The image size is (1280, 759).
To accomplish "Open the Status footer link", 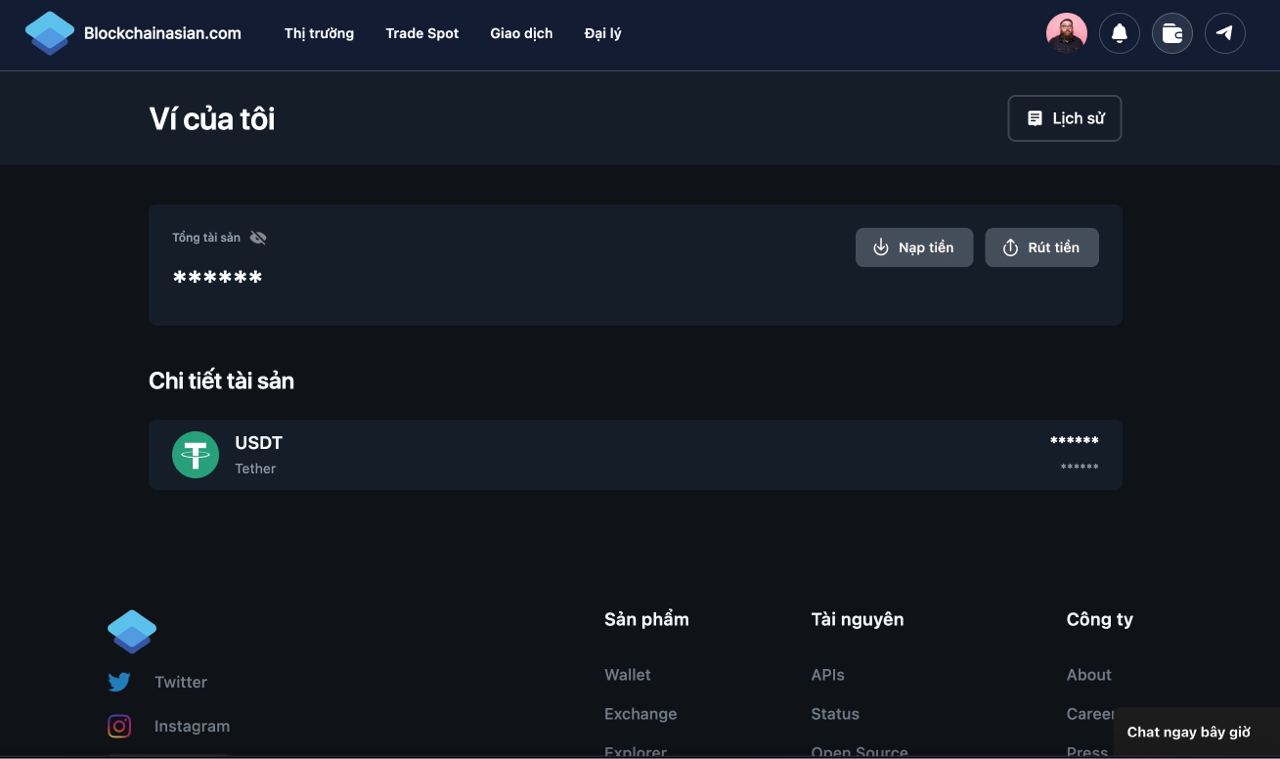I will 835,714.
